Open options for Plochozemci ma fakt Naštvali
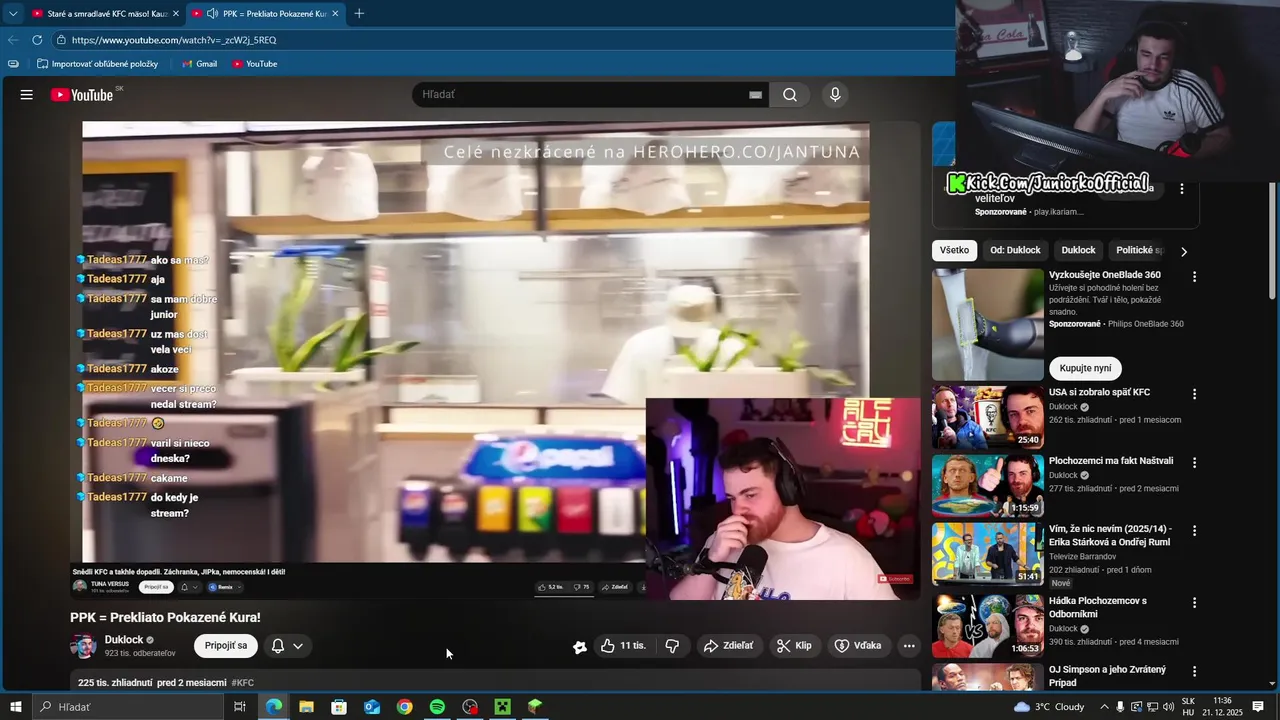 [1193, 463]
